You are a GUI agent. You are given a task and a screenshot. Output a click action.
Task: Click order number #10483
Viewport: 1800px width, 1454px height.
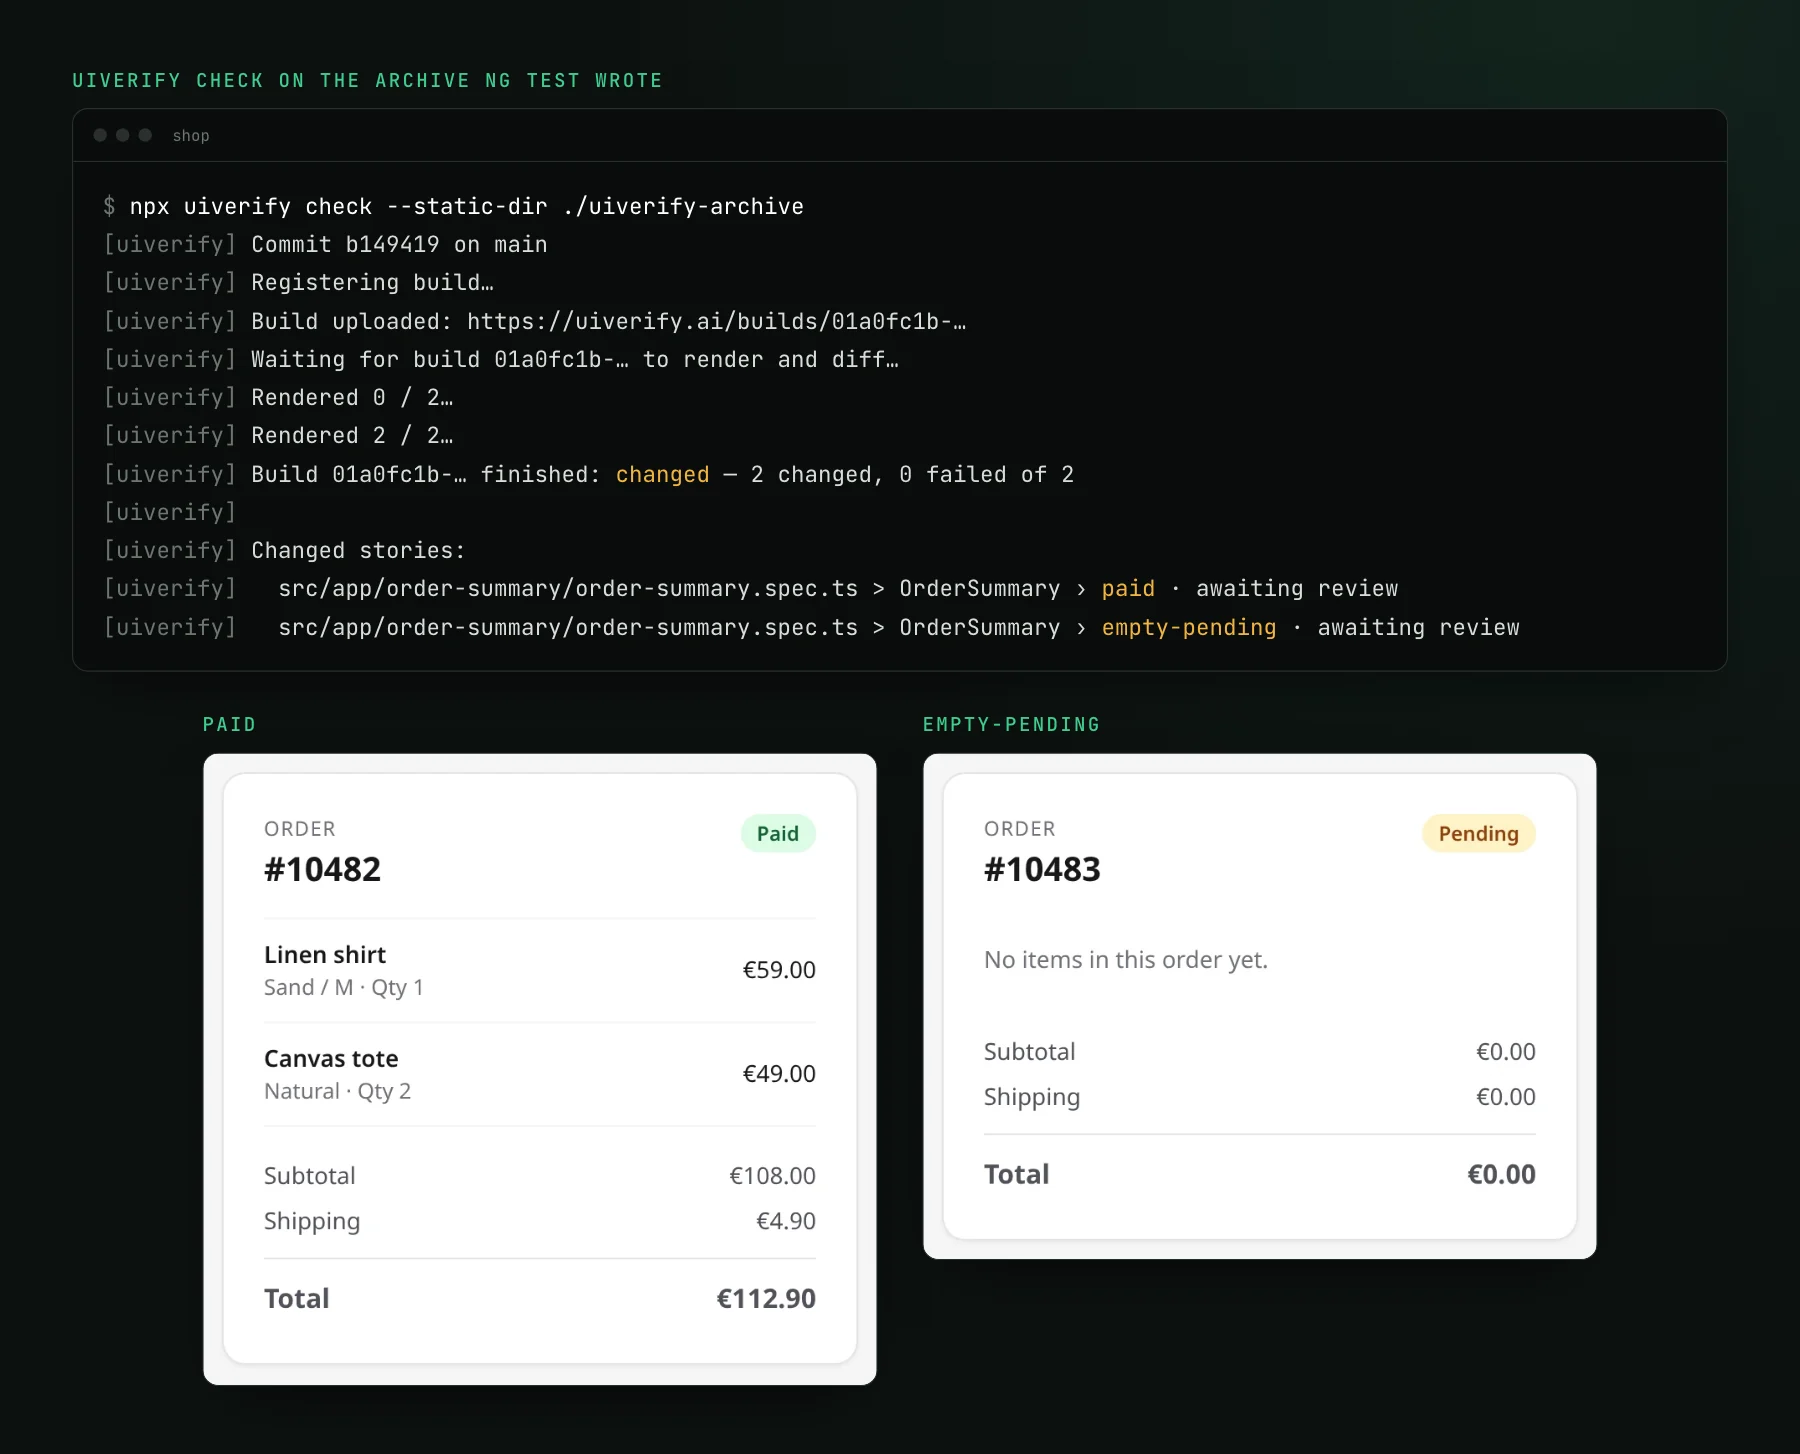click(1042, 869)
